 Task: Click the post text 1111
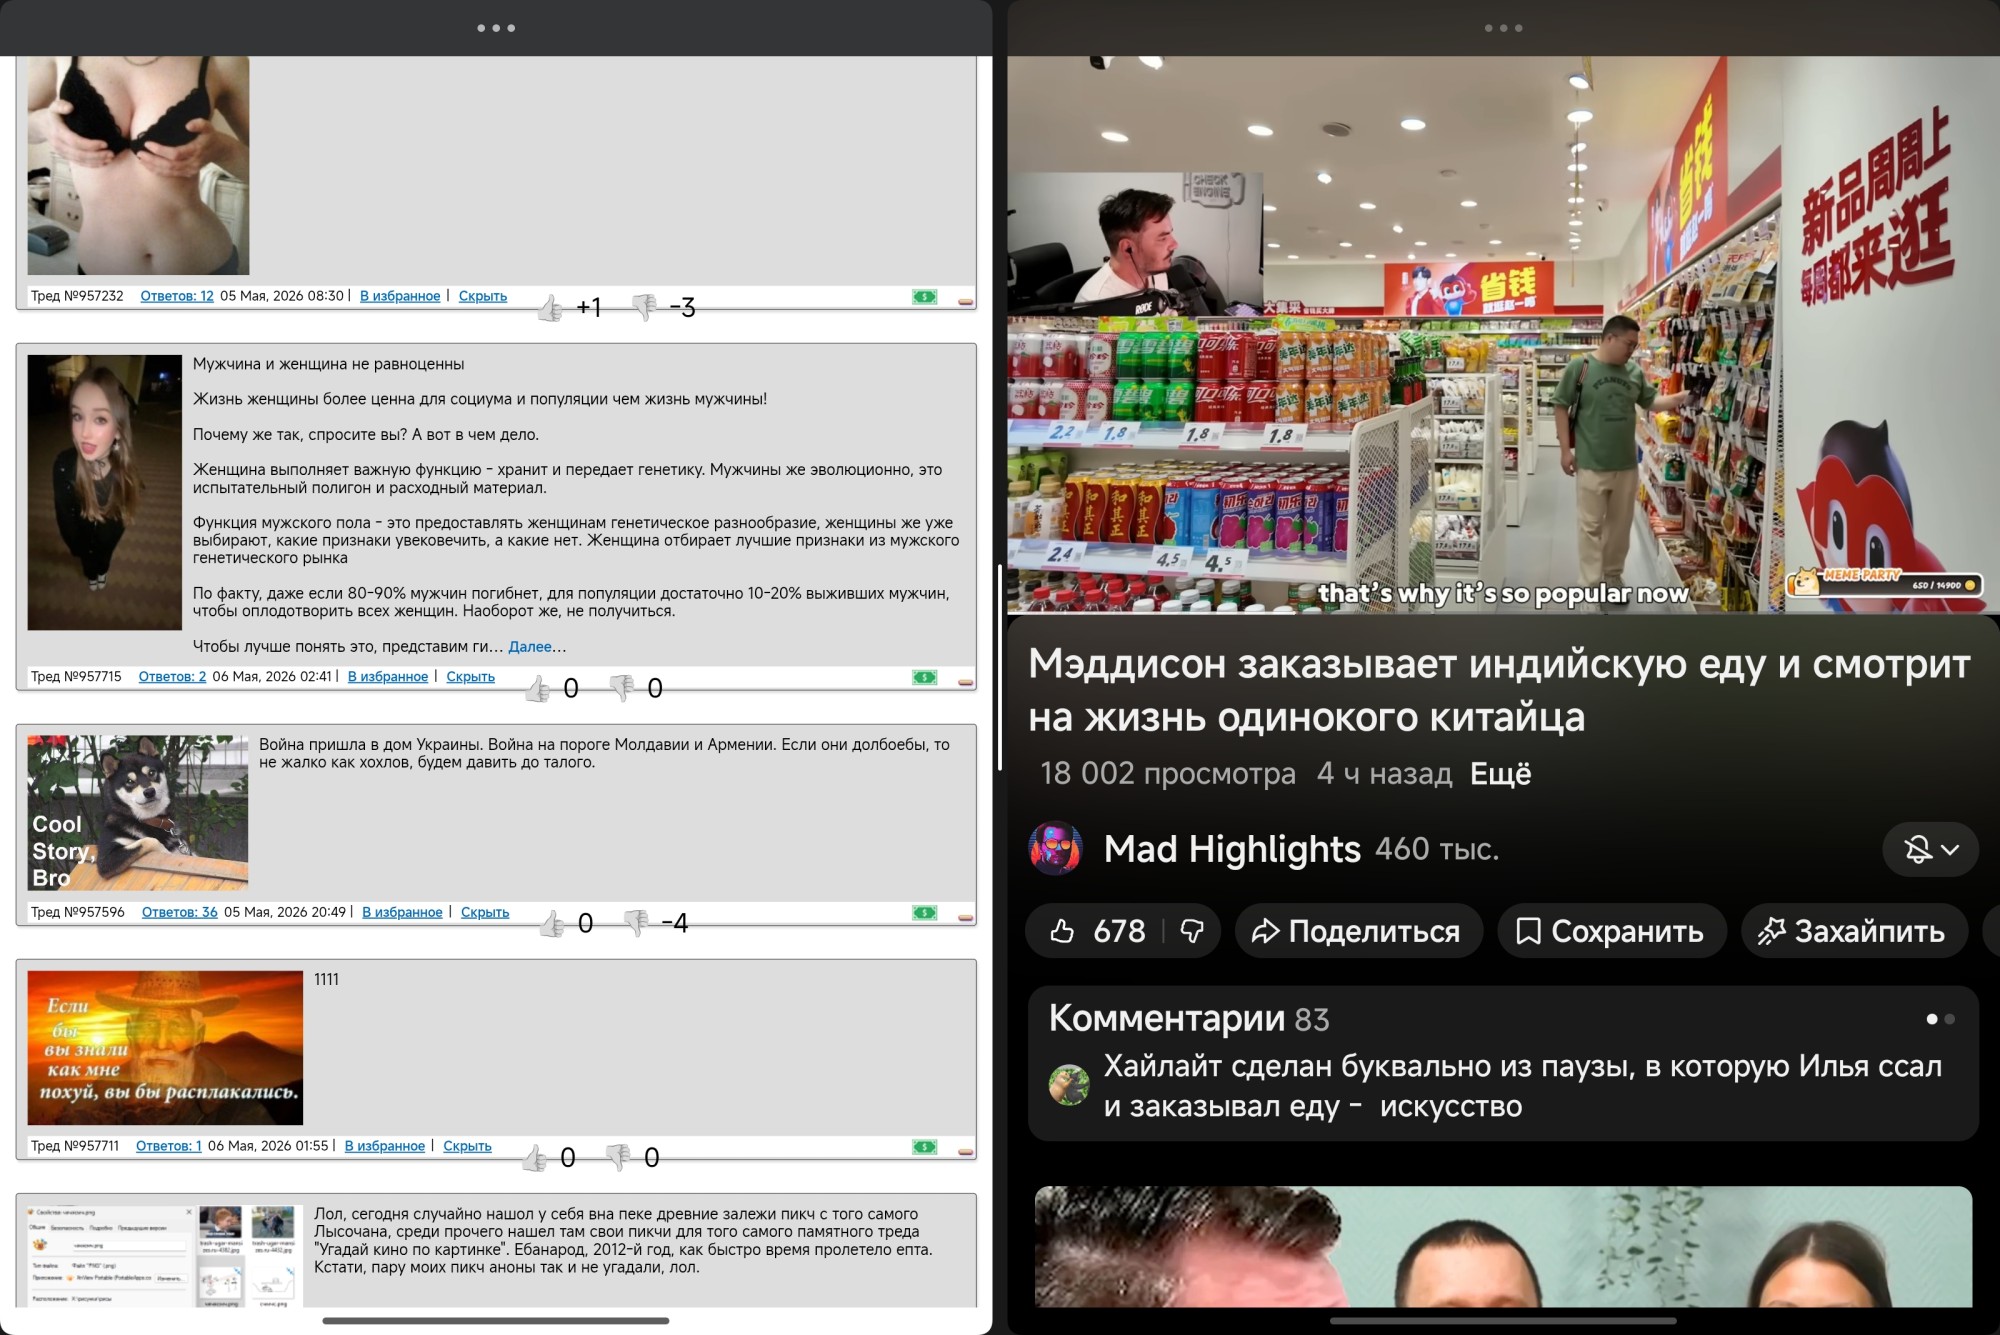[x=327, y=980]
